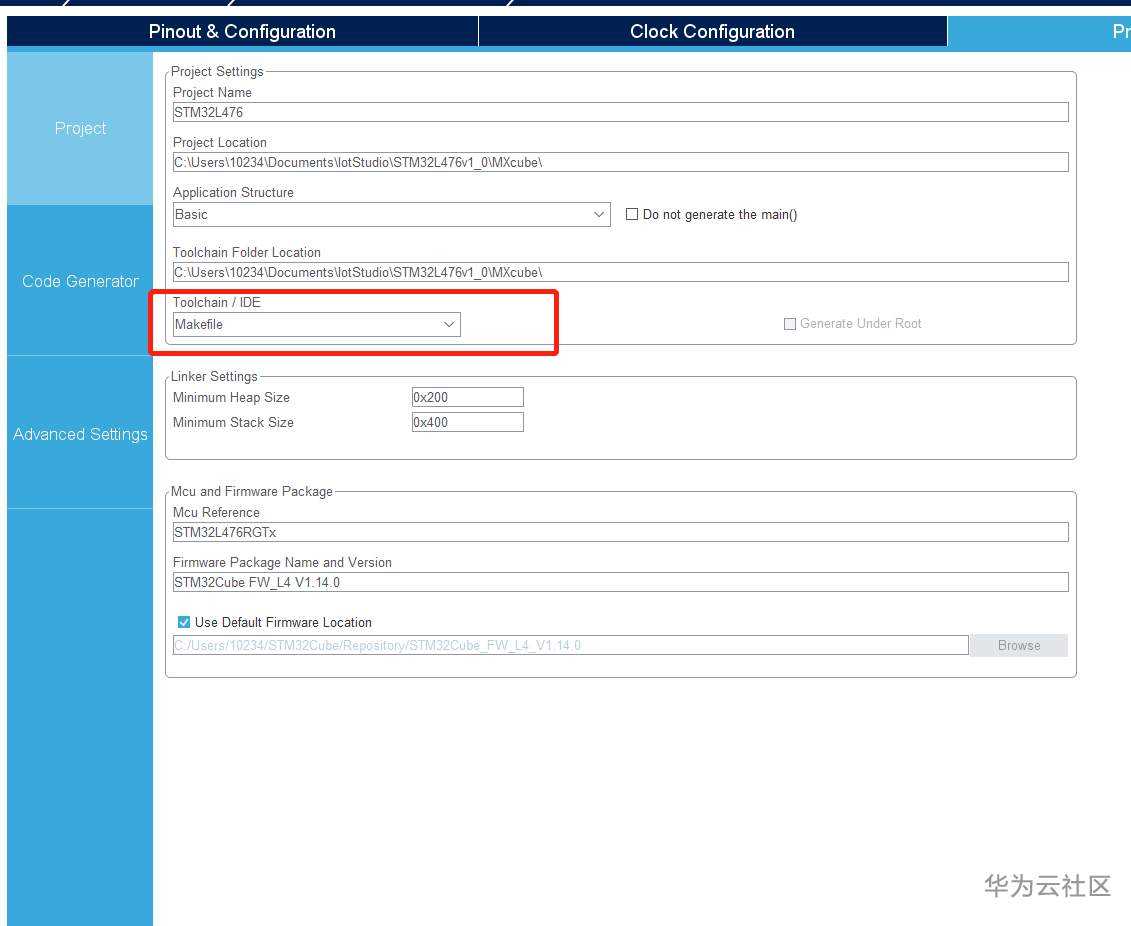Viewport: 1131px width, 926px height.
Task: Uncheck Use Default Firmware Location
Action: tap(184, 622)
